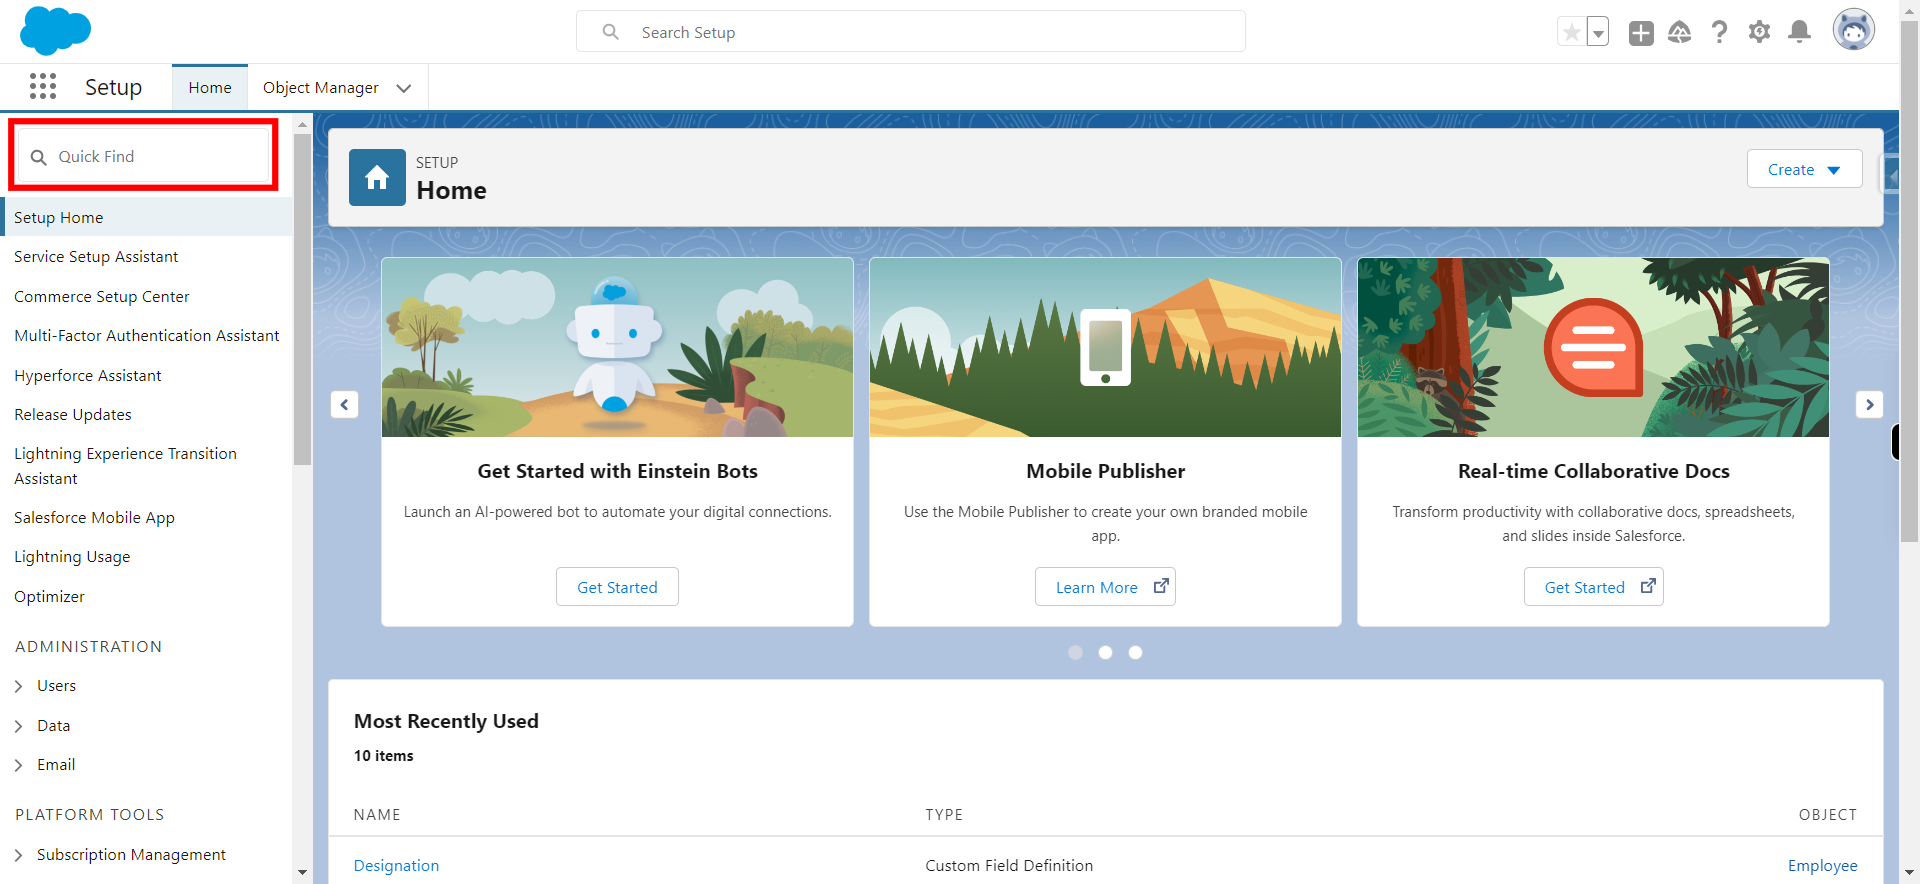Open the App Launcher dots grid

click(x=43, y=87)
